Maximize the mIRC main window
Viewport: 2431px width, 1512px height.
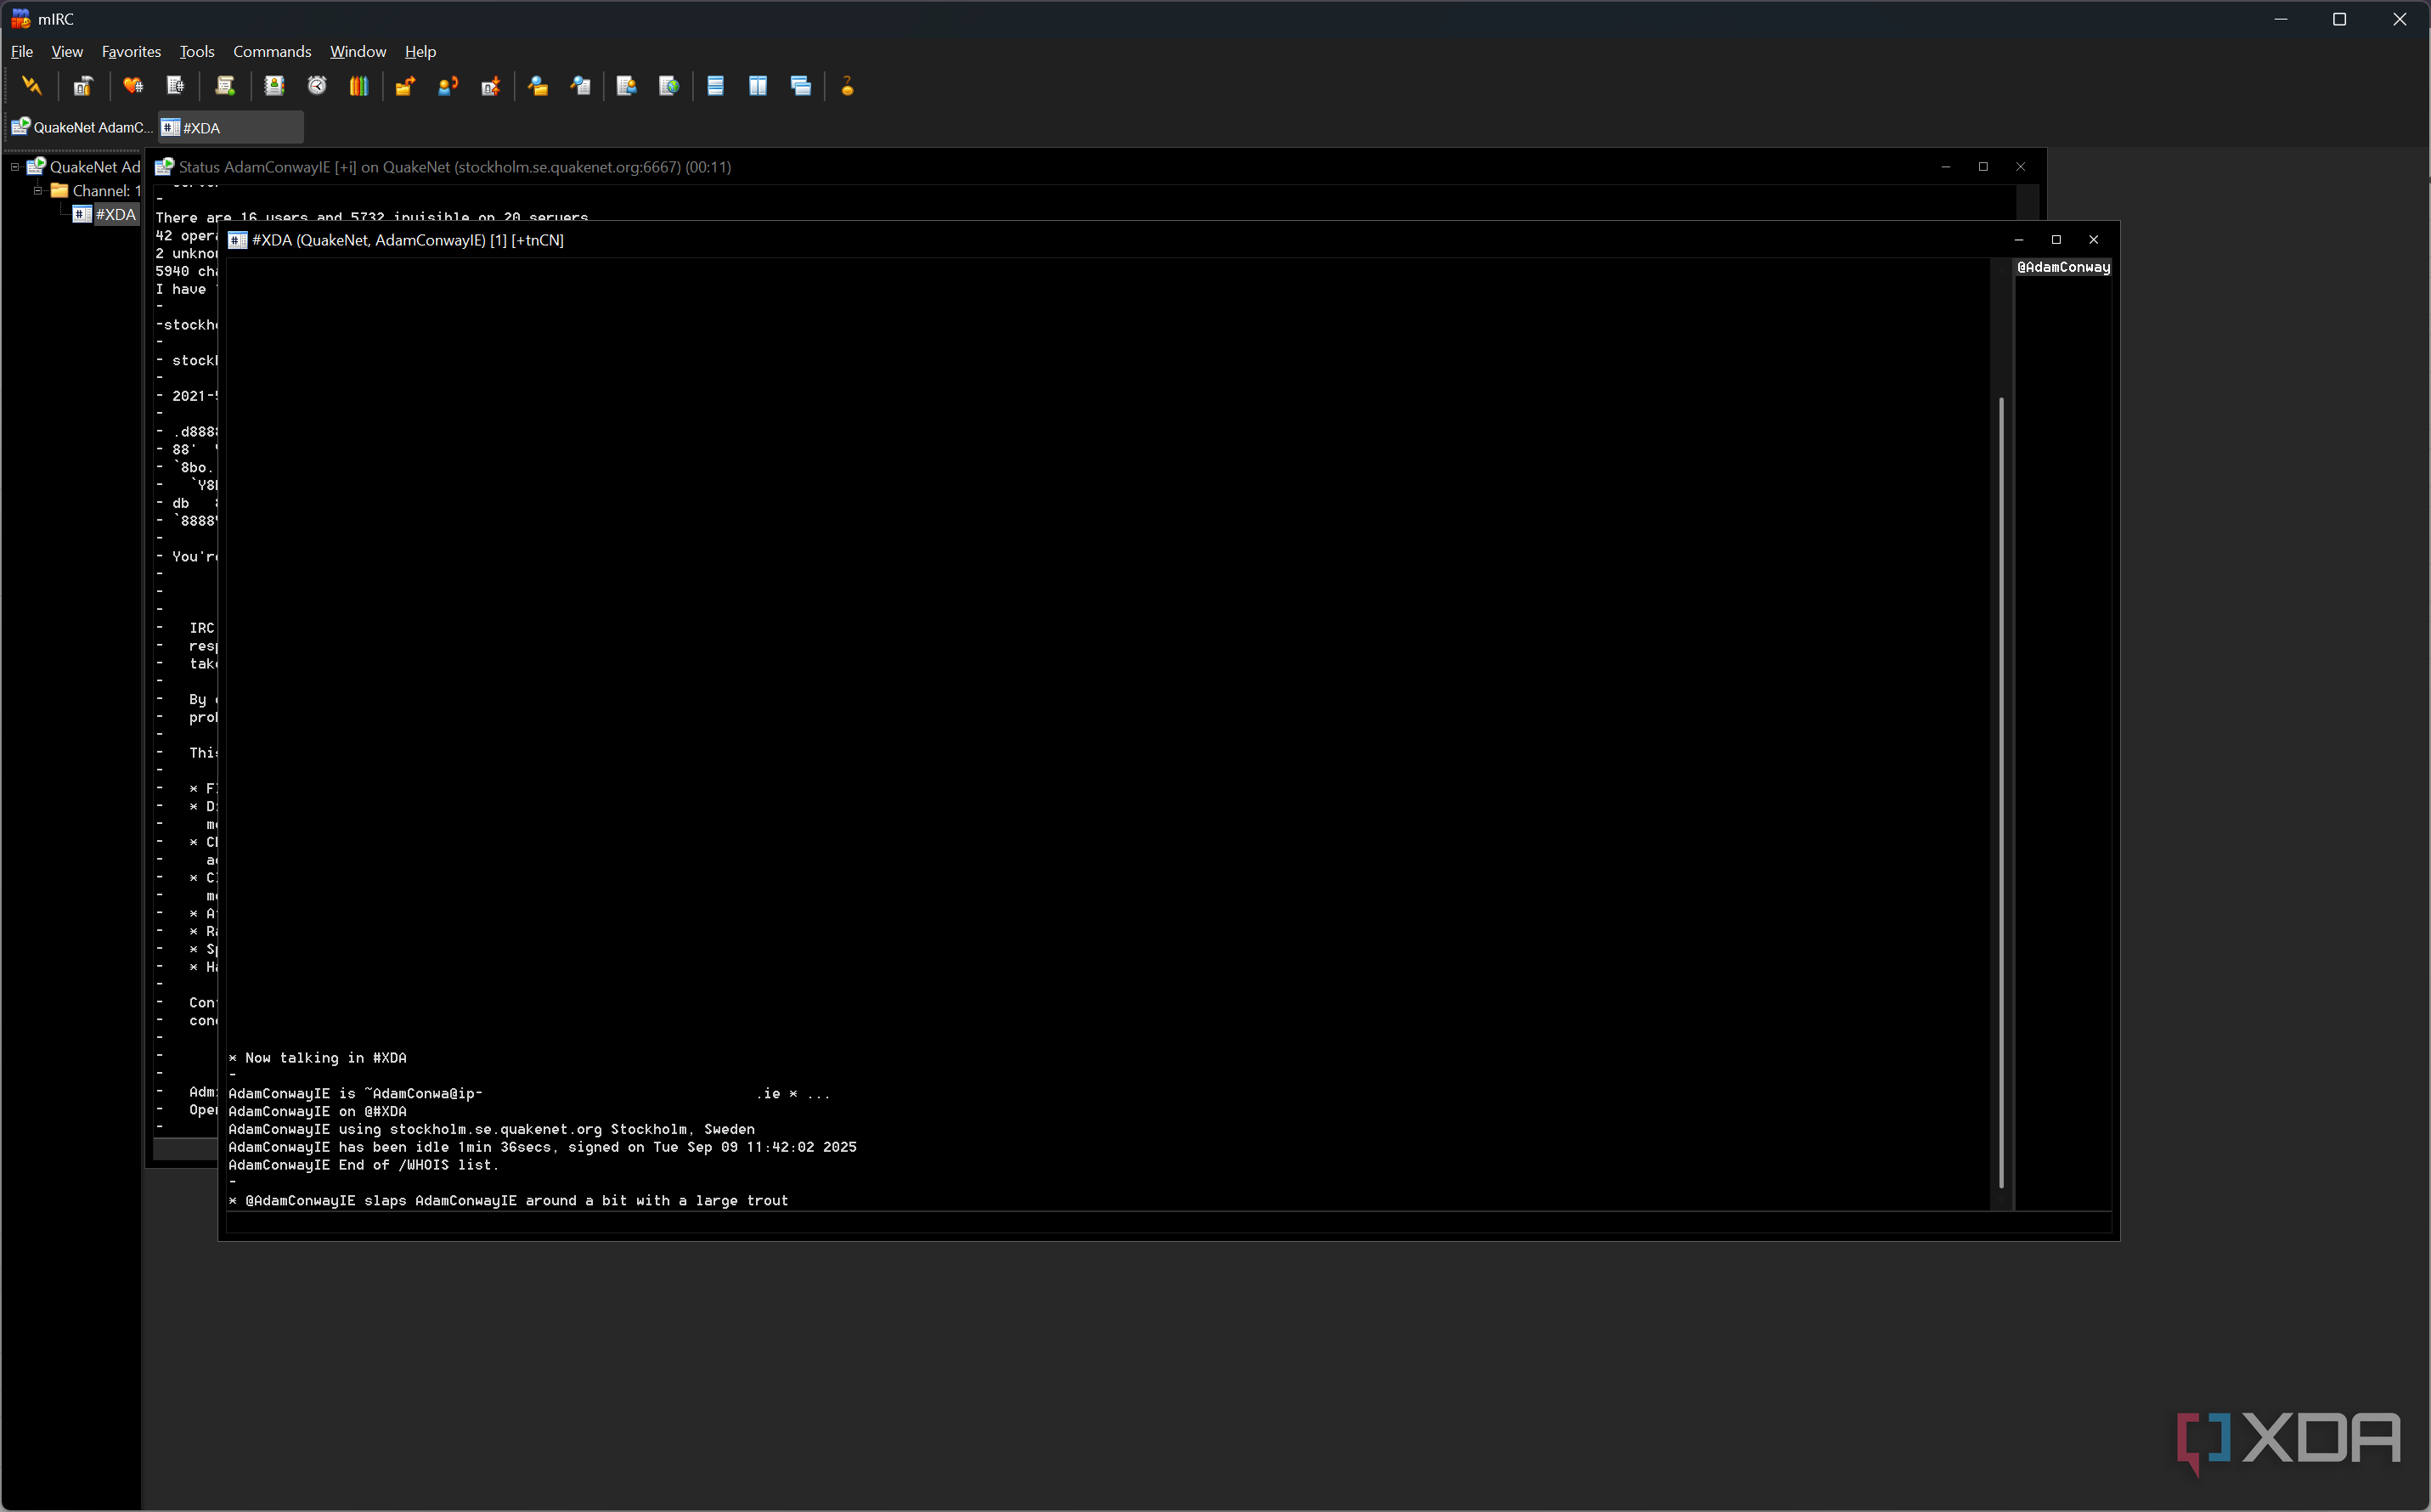(x=2339, y=19)
